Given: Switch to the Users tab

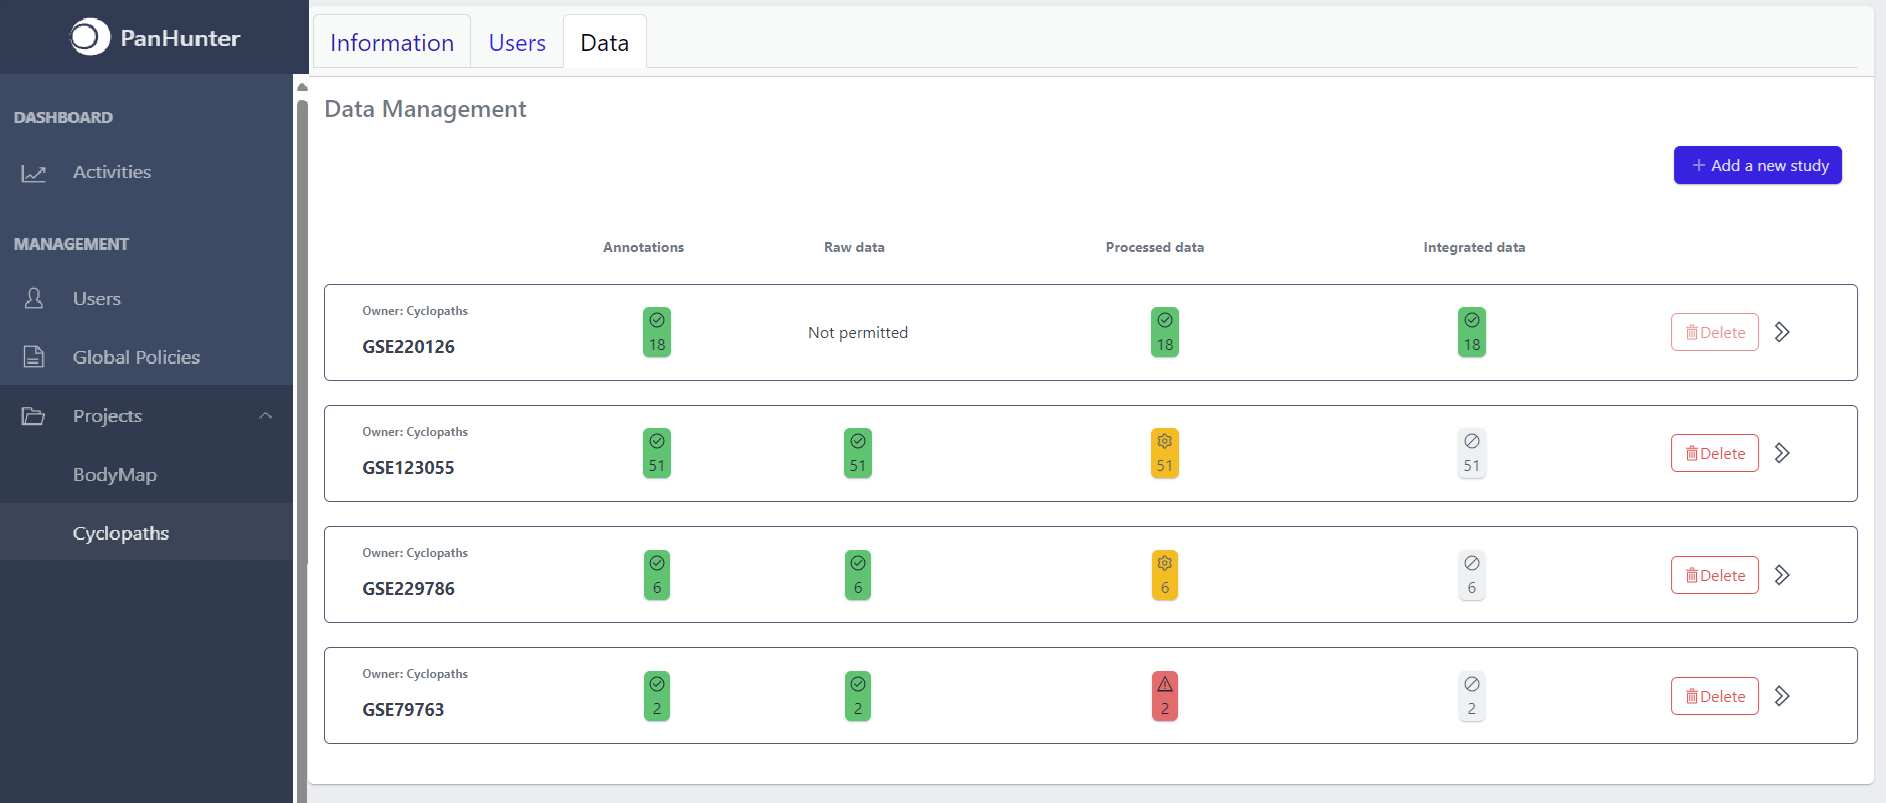Looking at the screenshot, I should tap(517, 43).
